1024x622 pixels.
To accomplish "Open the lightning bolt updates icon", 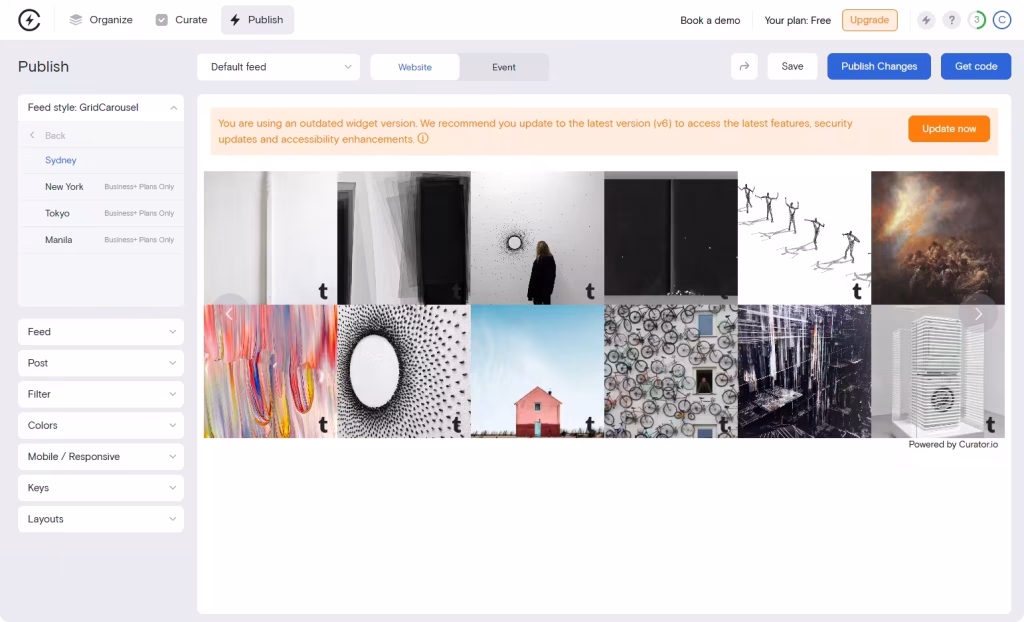I will tap(925, 20).
